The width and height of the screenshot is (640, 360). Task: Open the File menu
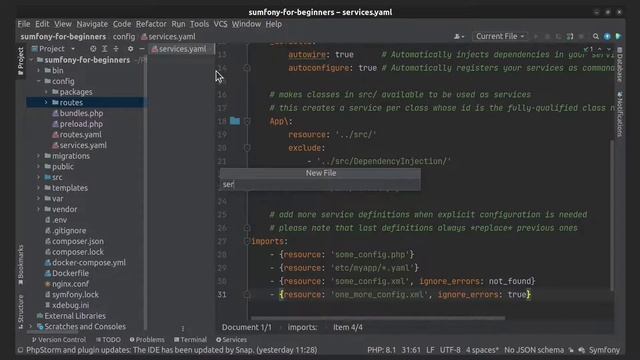click(24, 24)
